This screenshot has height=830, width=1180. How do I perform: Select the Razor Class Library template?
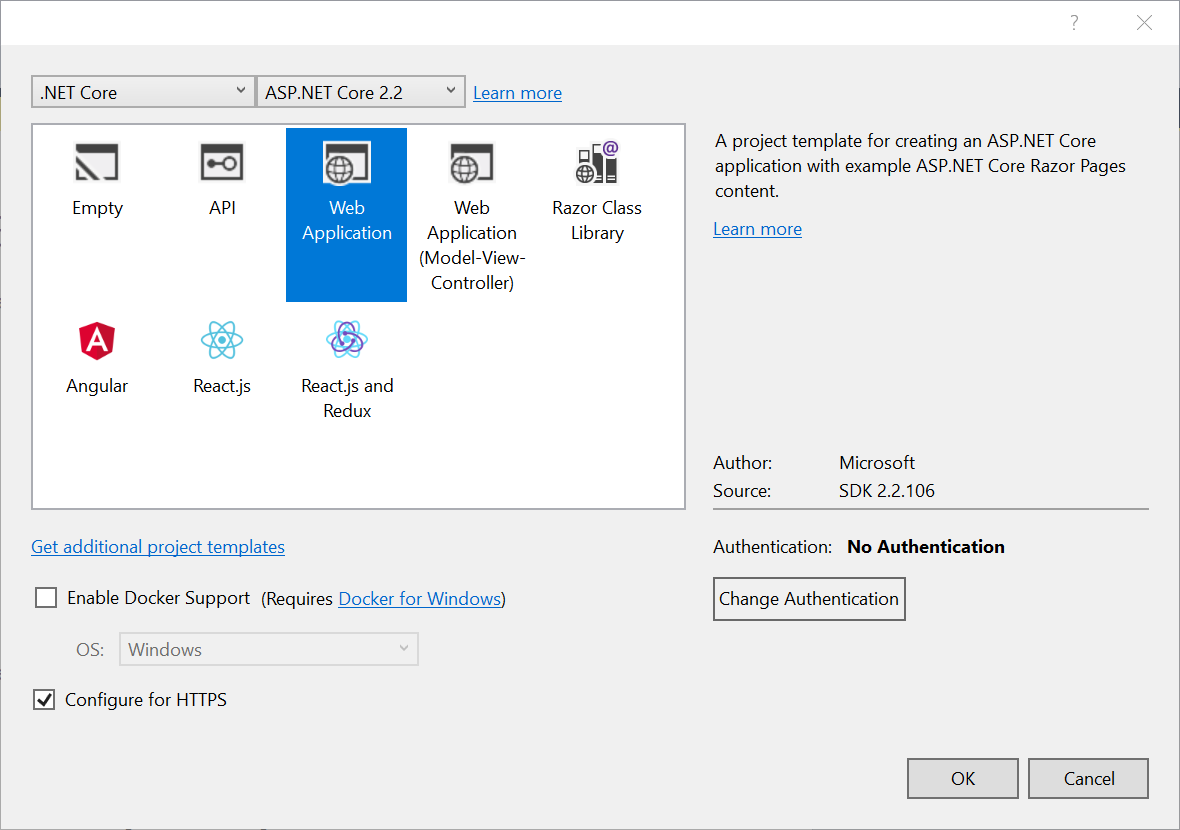point(597,214)
